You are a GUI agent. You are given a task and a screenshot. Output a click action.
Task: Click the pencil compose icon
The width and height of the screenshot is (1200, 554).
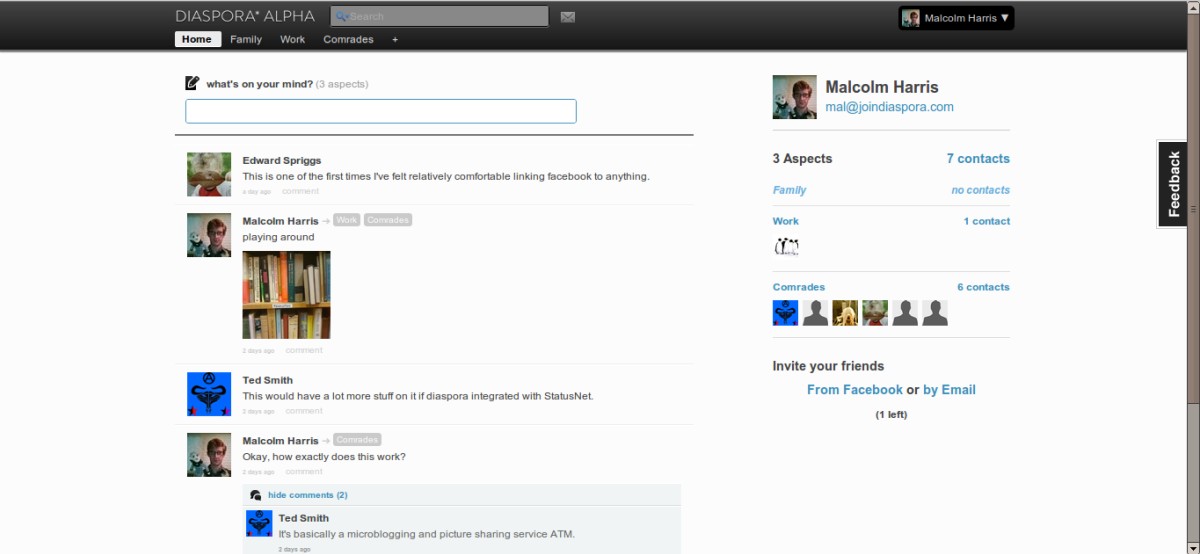pos(192,83)
